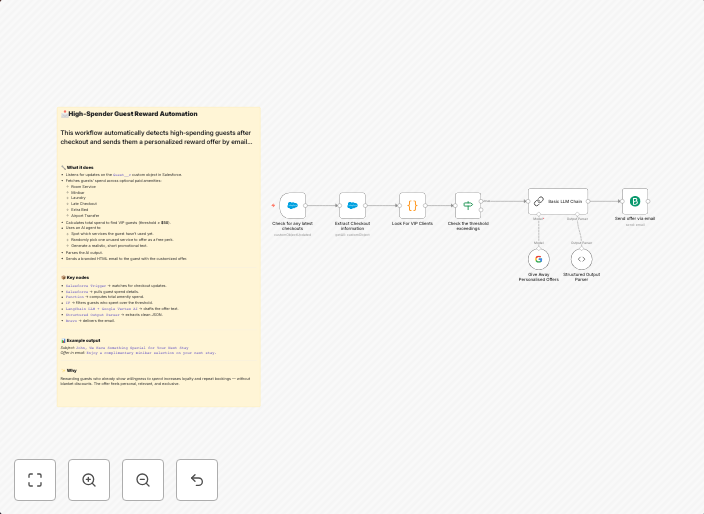Click the 'Airport Transfer' amenity list item

tap(86, 215)
